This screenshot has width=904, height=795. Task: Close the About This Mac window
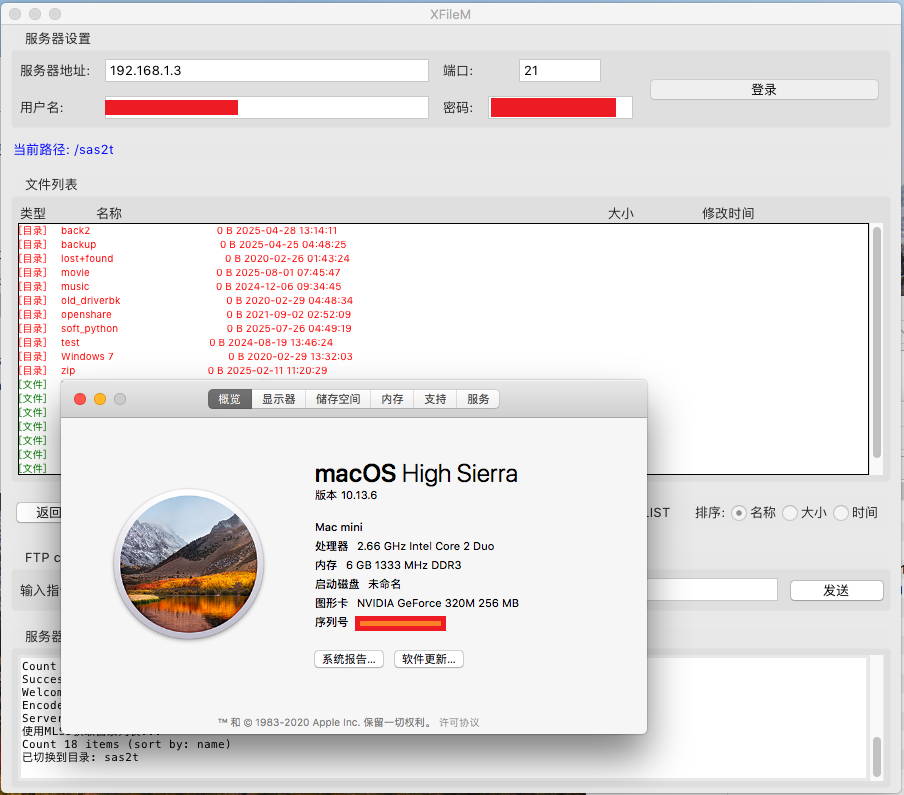(x=80, y=399)
